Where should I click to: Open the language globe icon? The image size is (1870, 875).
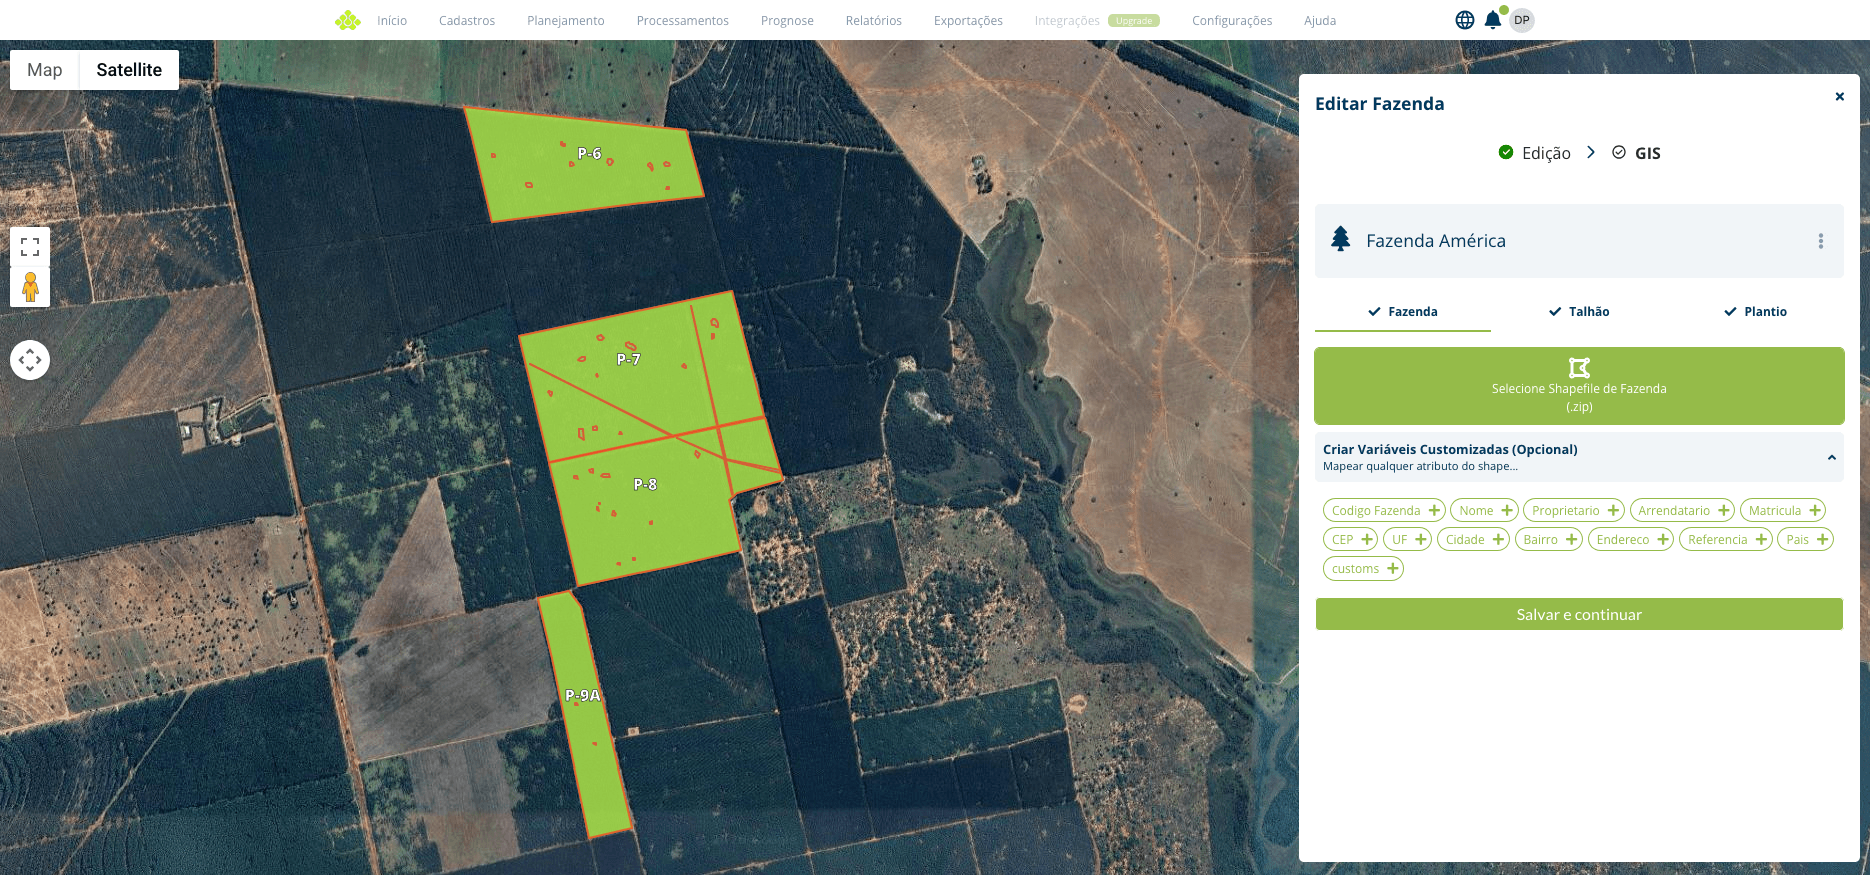[1465, 20]
